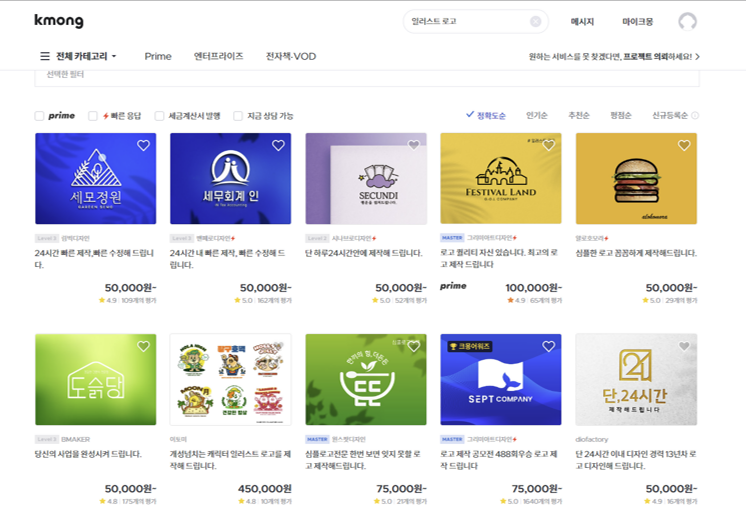Image resolution: width=746 pixels, height=514 pixels.
Task: Open the 엔터프라이즈 menu item
Action: 218,56
